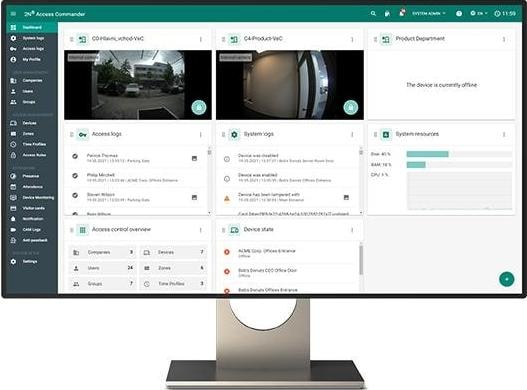Image resolution: width=527 pixels, height=390 pixels.
Task: Open Notification in sidebar
Action: (32, 219)
